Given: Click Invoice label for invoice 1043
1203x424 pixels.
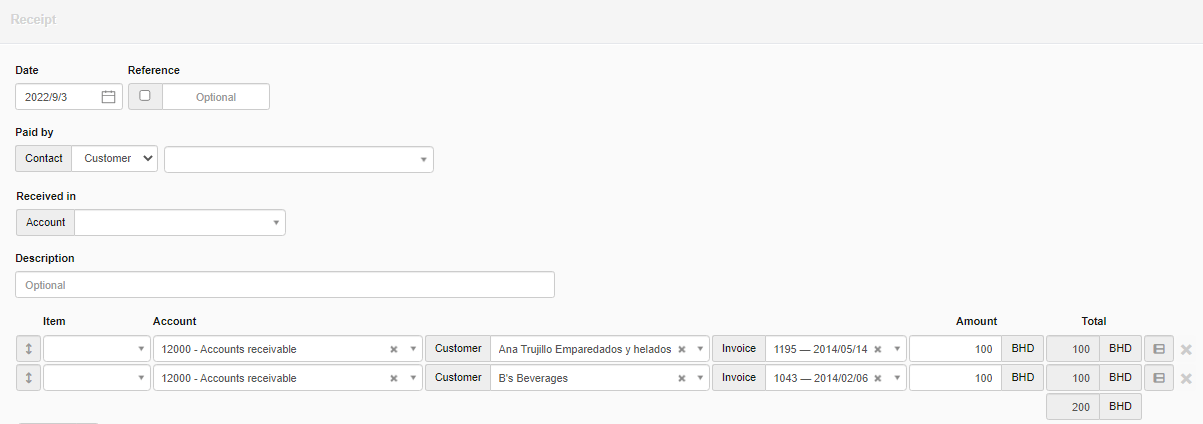Looking at the screenshot, I should tap(739, 378).
